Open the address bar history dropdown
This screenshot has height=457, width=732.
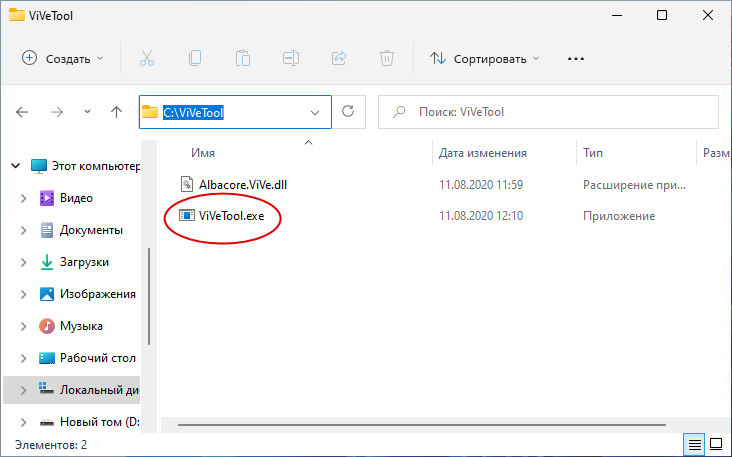click(x=315, y=112)
